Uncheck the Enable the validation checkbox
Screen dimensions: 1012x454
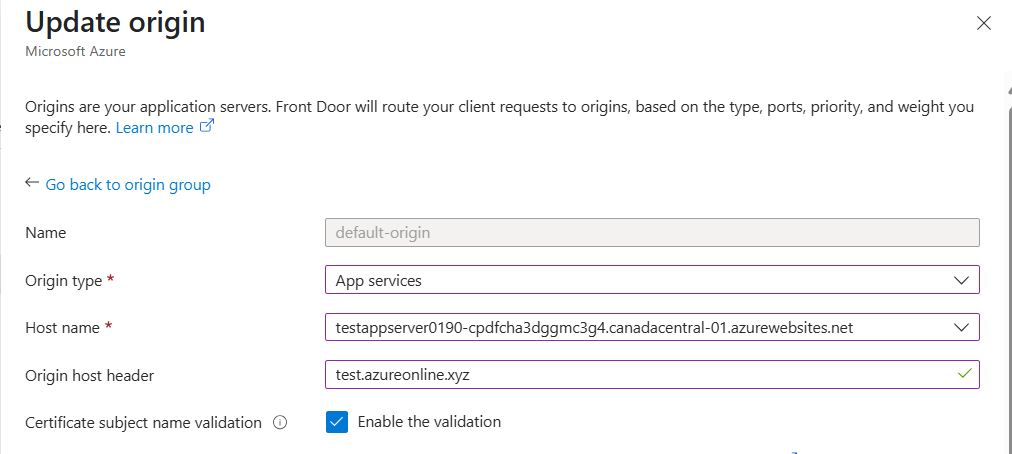point(337,422)
